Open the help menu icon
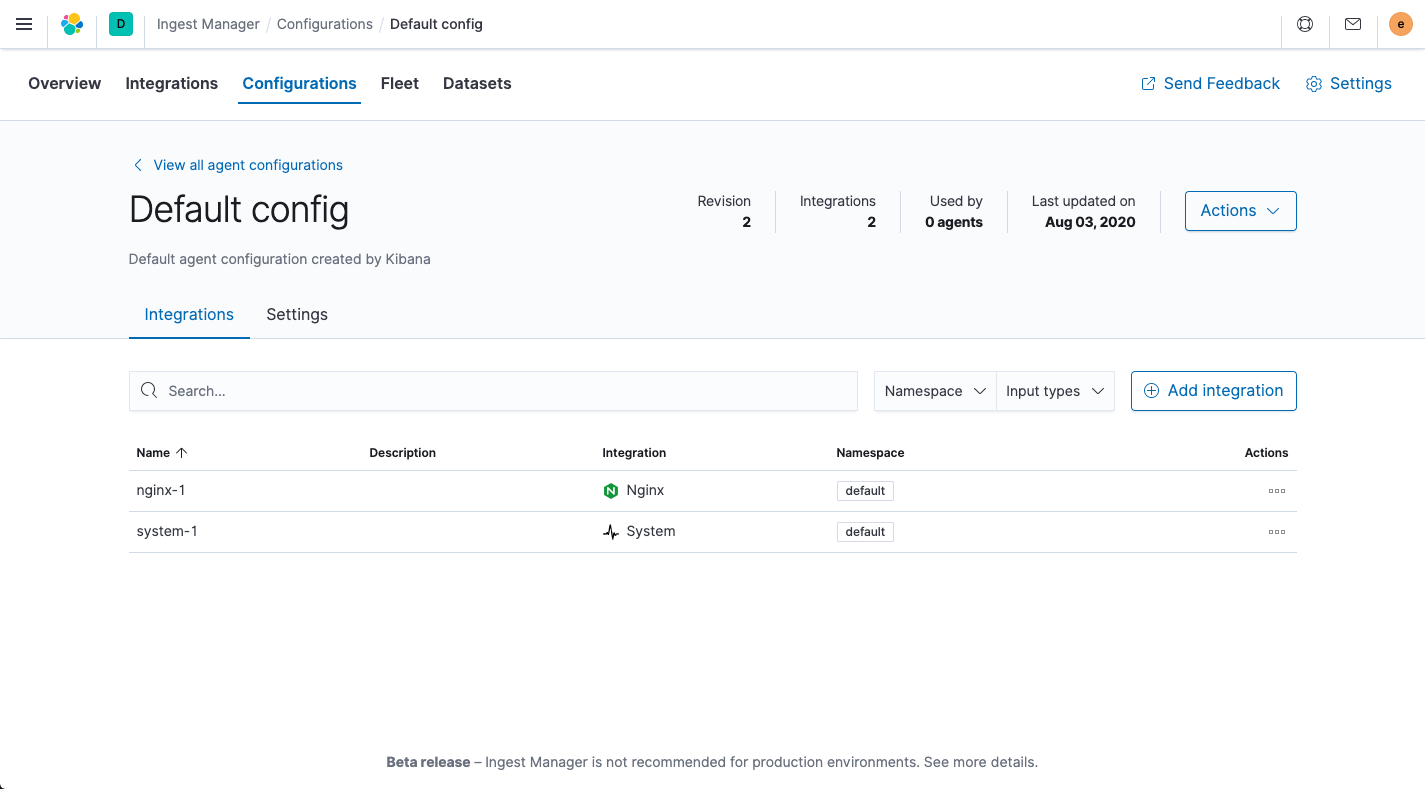Screen dimensions: 1425x789 coord(1304,24)
